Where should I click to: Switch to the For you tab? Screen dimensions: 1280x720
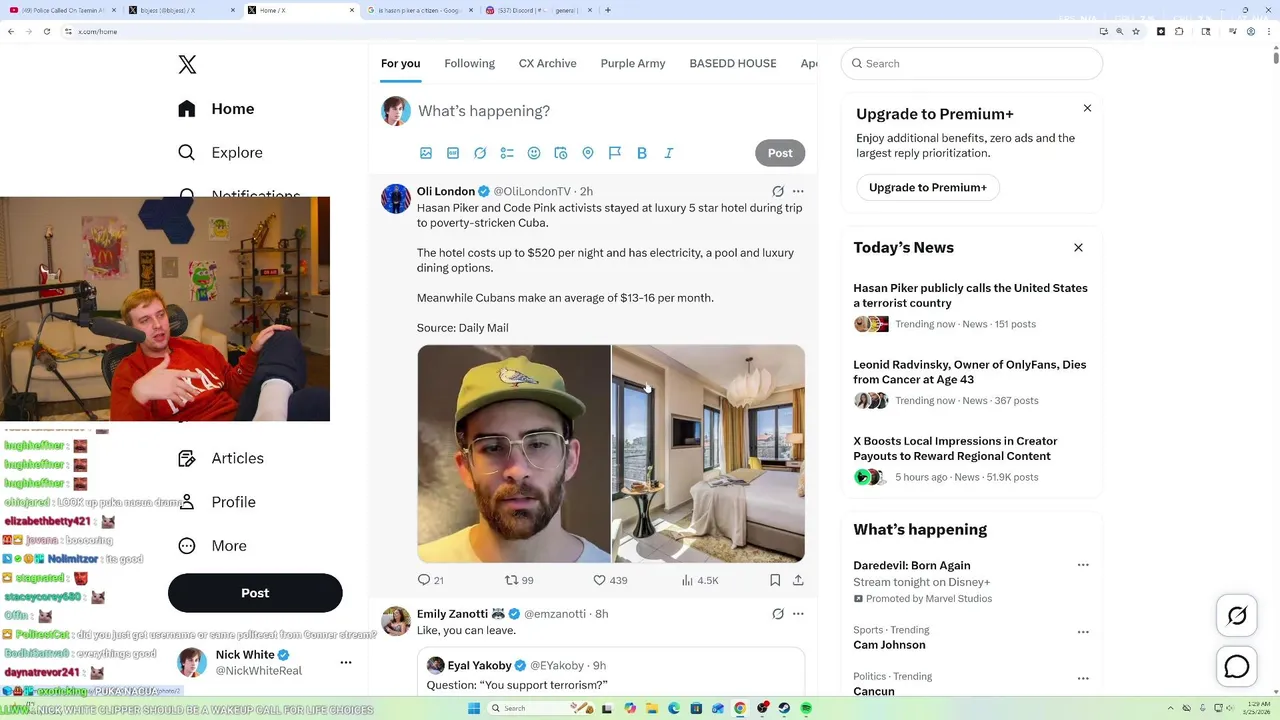pyautogui.click(x=401, y=63)
